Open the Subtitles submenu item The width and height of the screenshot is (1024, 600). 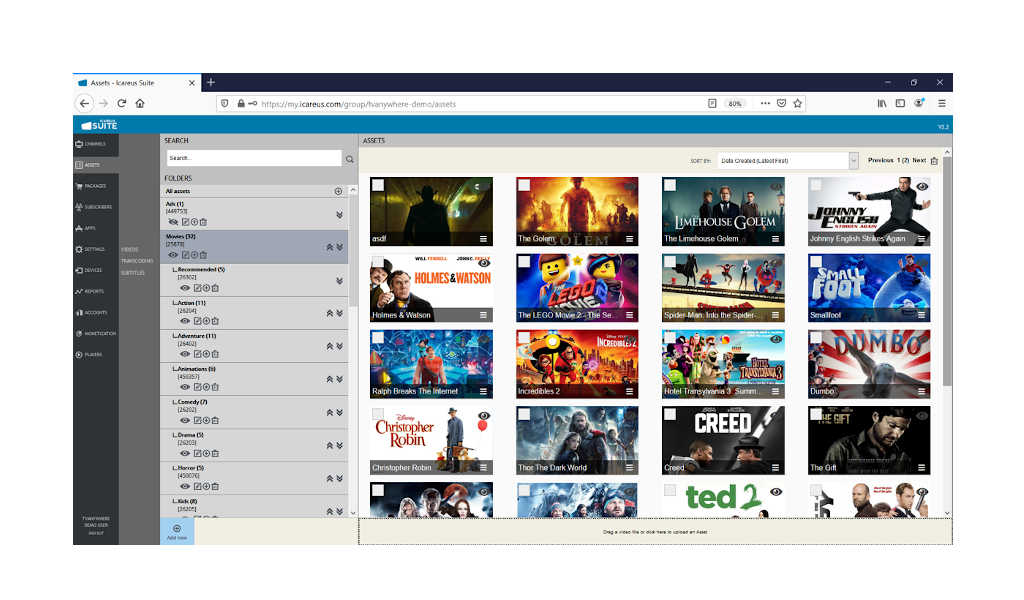click(x=133, y=273)
